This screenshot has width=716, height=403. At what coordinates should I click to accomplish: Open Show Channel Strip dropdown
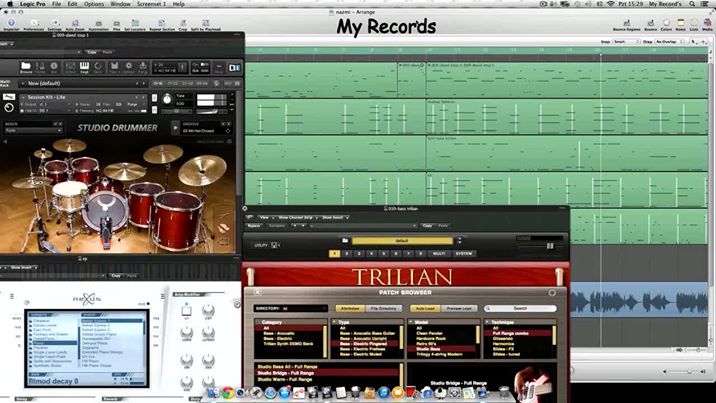click(x=296, y=218)
